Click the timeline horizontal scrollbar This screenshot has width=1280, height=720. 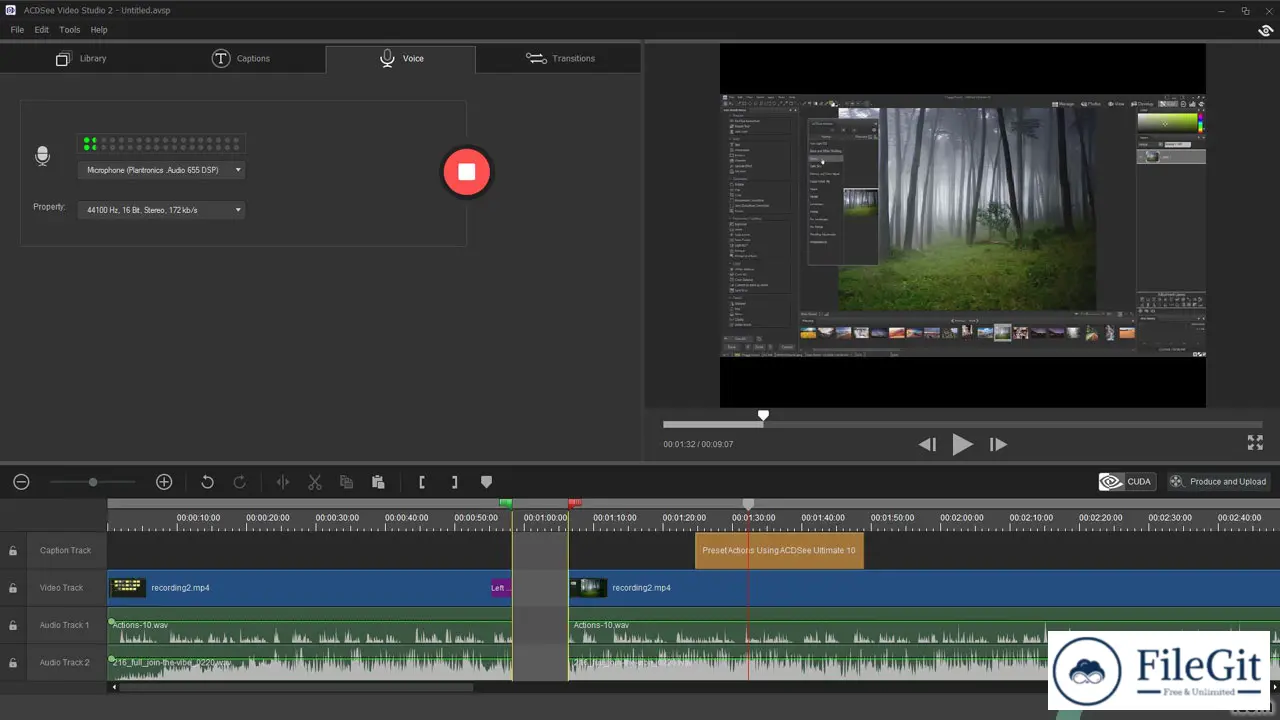296,687
